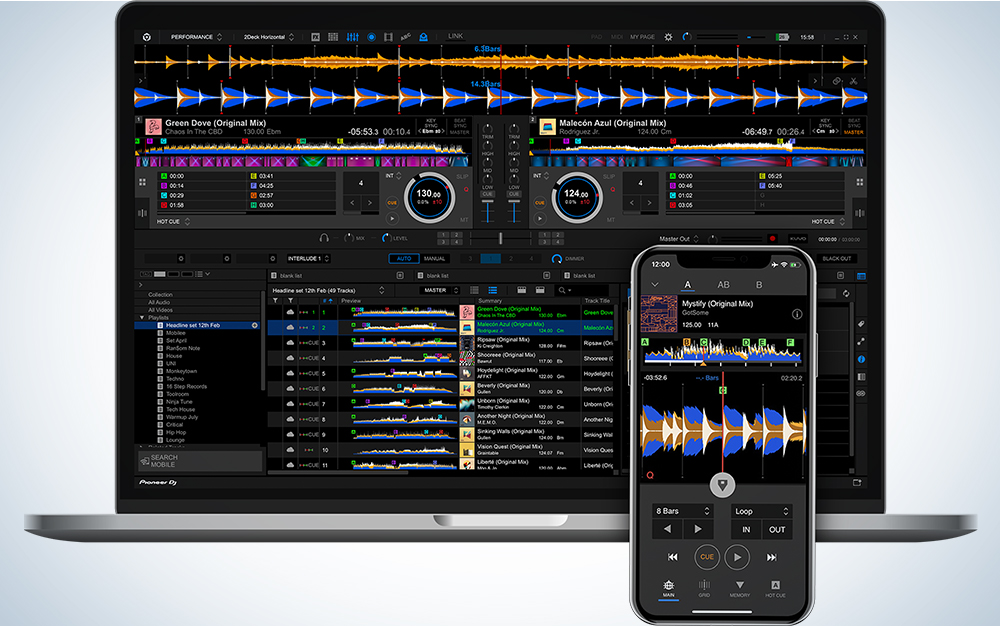Click the headphones icon below the mixer
Image resolution: width=1000 pixels, height=626 pixels.
pos(323,238)
